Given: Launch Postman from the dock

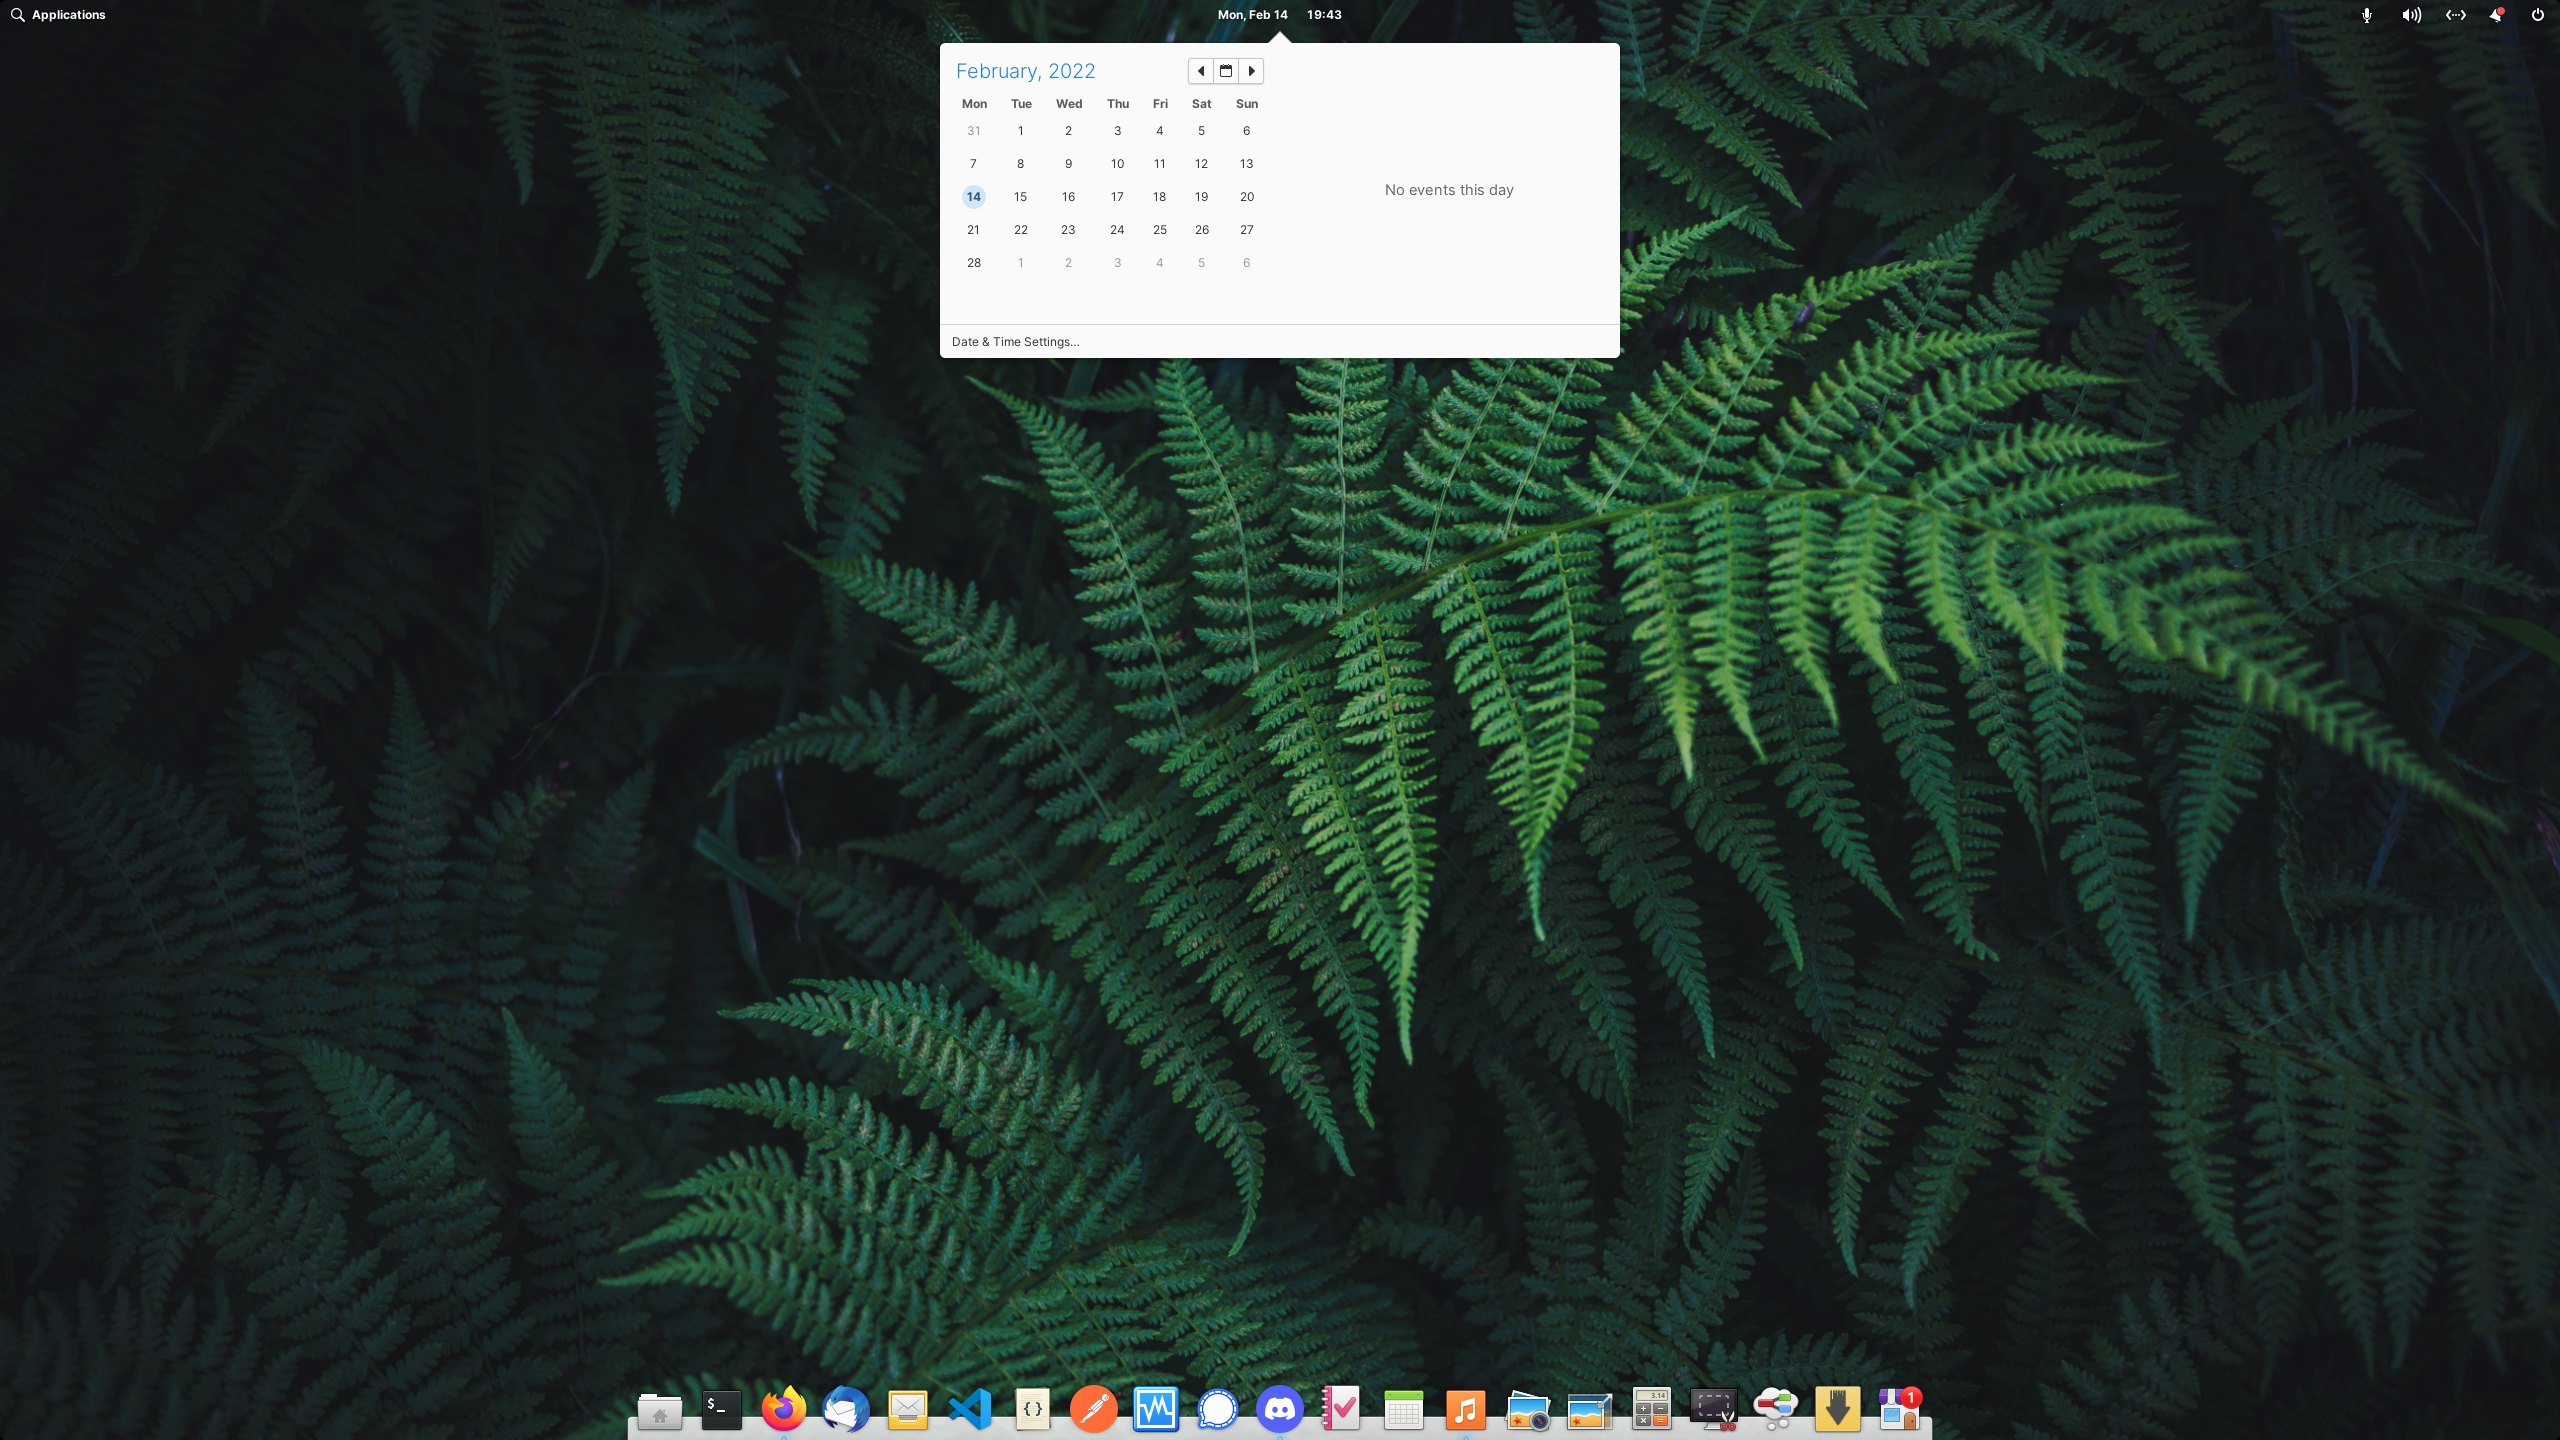Looking at the screenshot, I should click(1094, 1410).
